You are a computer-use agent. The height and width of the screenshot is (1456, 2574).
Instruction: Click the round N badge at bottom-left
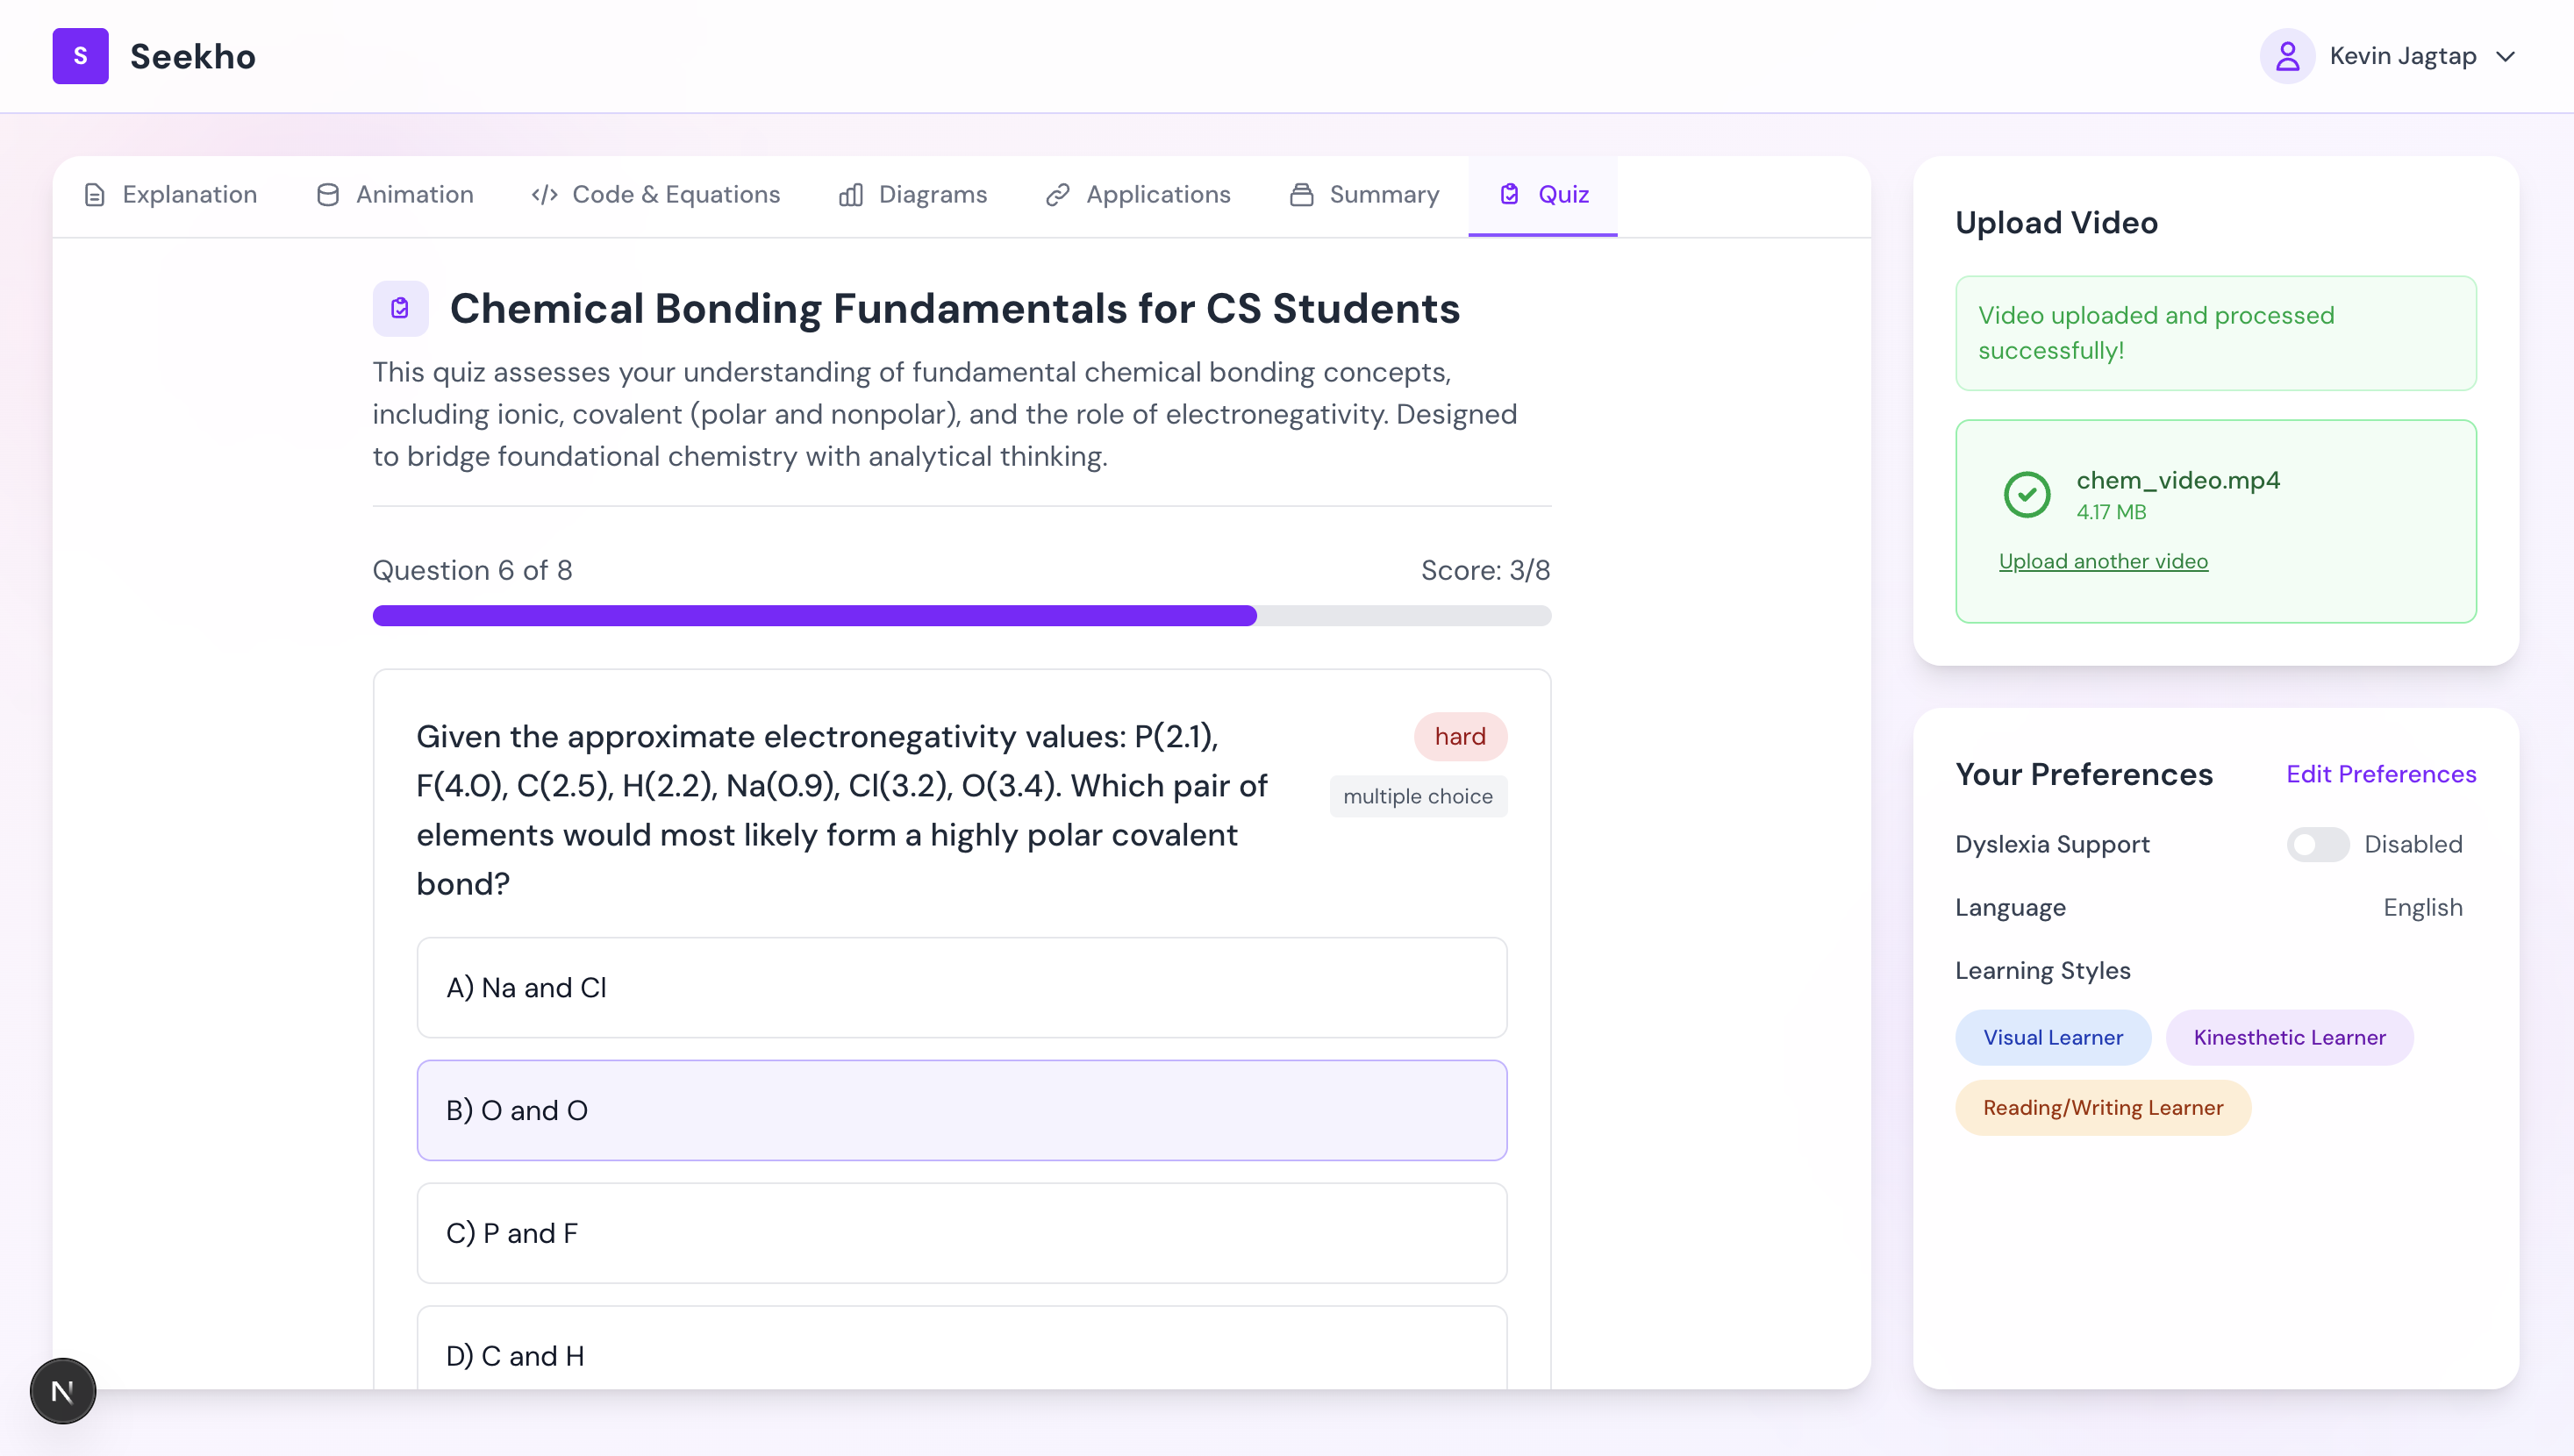(62, 1391)
